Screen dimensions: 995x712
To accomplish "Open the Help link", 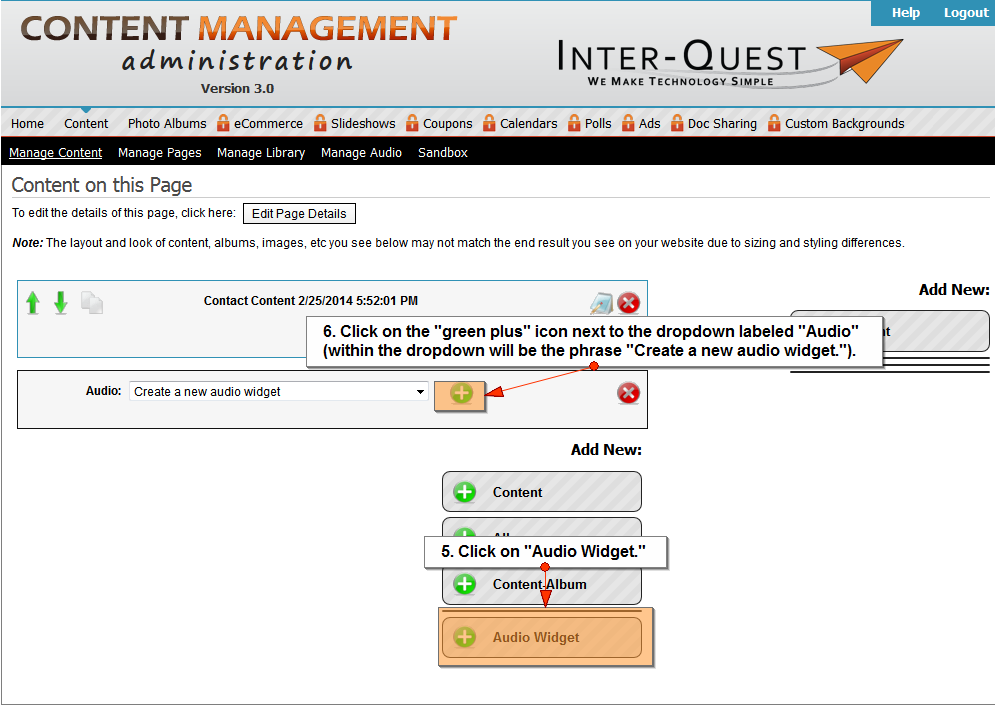I will (905, 13).
